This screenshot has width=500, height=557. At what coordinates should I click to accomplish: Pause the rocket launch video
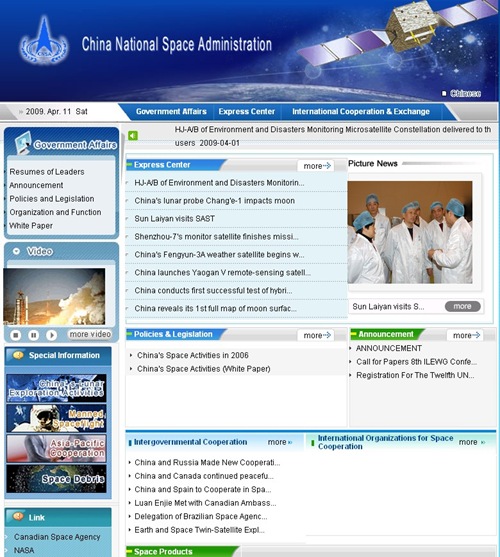[33, 335]
